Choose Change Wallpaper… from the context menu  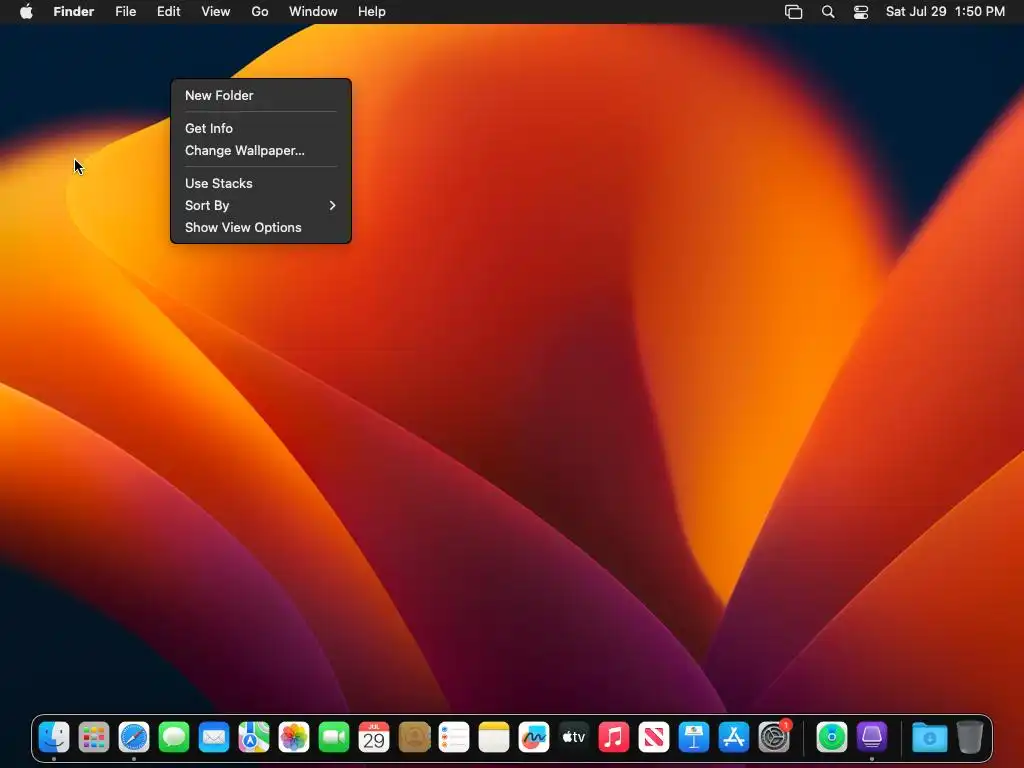pos(261,151)
